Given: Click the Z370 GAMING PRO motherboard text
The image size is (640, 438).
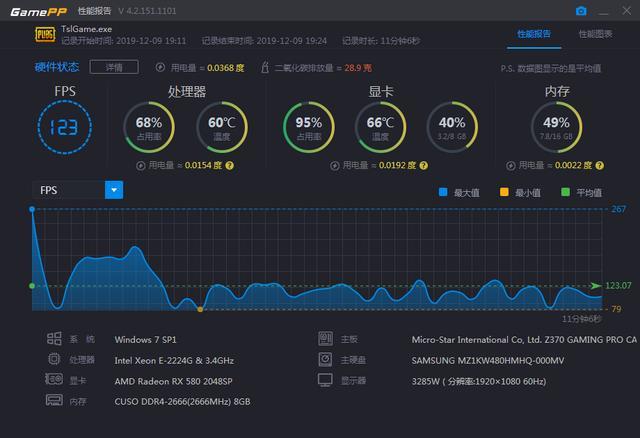Looking at the screenshot, I should tap(524, 340).
